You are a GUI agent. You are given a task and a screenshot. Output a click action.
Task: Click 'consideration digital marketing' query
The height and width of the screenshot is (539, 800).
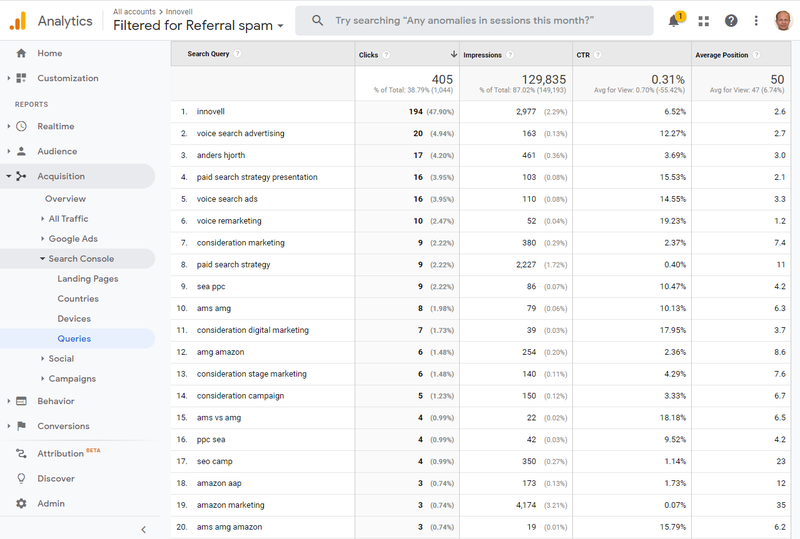pyautogui.click(x=253, y=330)
